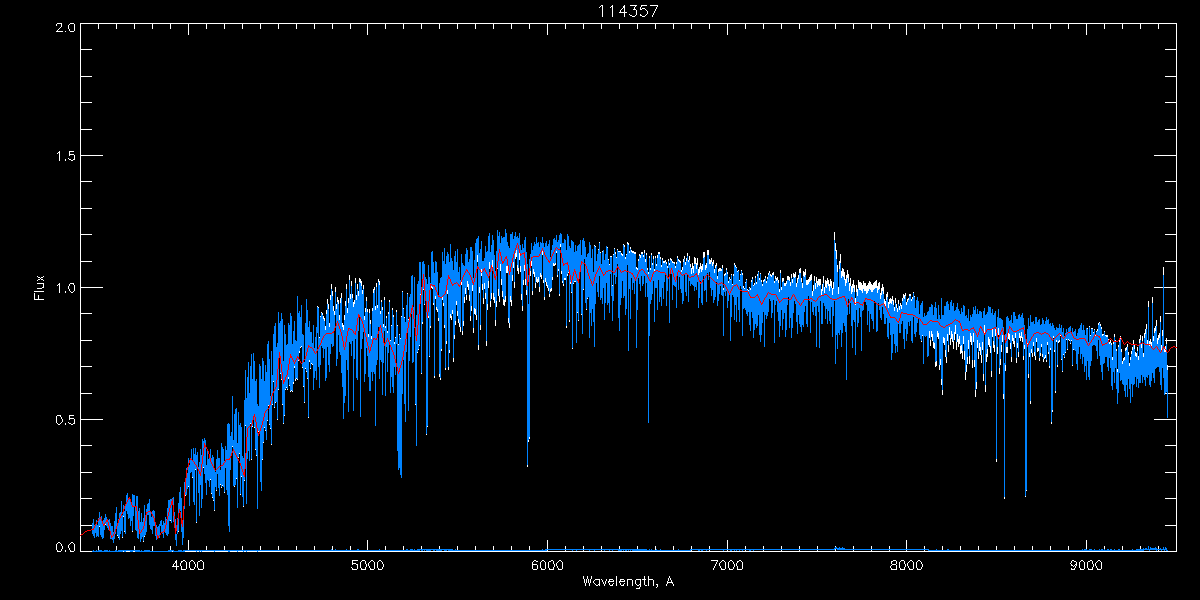The width and height of the screenshot is (1200, 600).
Task: Click the Flux y-axis label
Action: click(39, 288)
